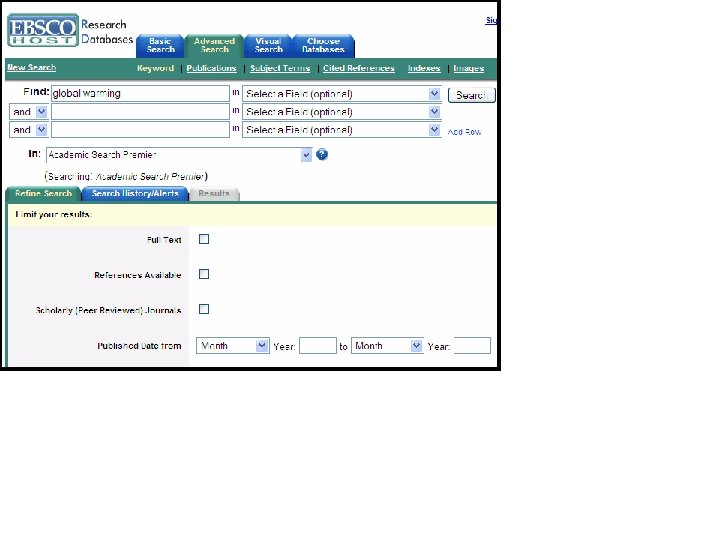The width and height of the screenshot is (720, 540).
Task: Change second 'and' boolean operator dropdown
Action: pyautogui.click(x=28, y=130)
